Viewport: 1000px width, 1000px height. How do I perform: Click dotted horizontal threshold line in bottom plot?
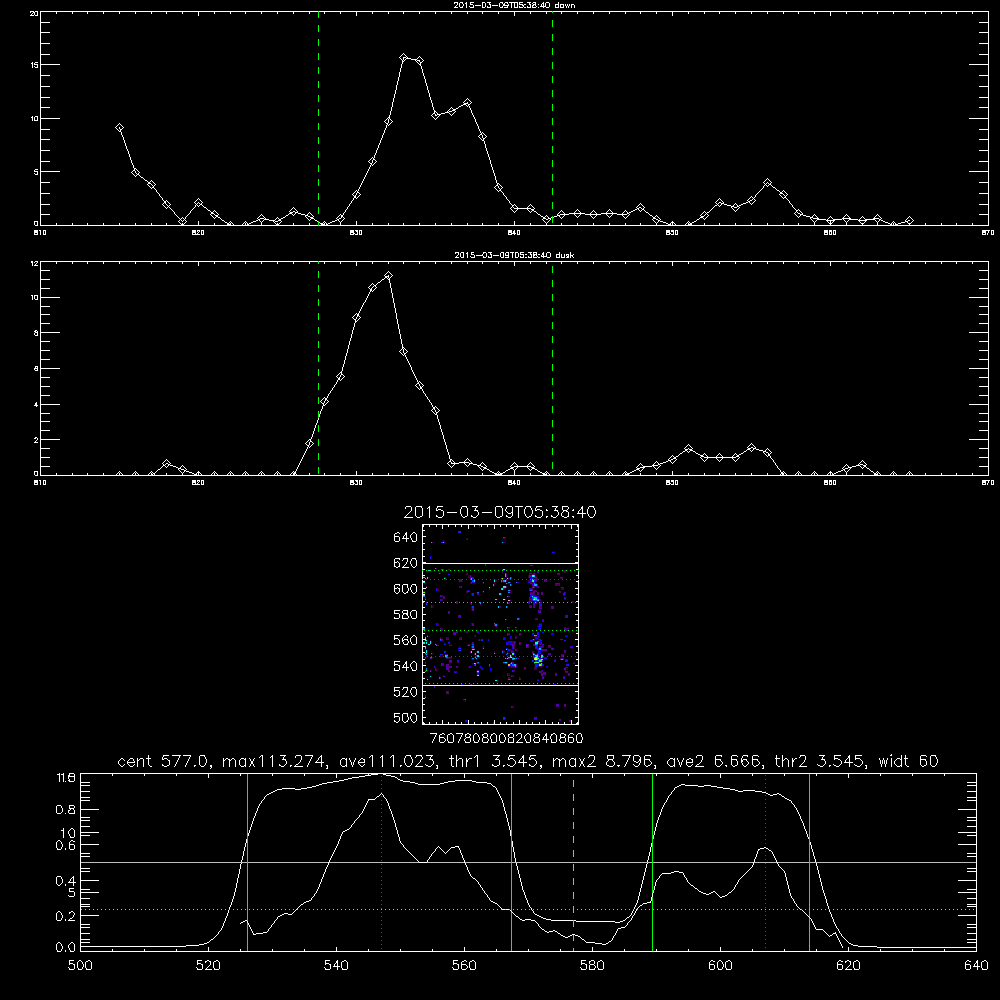[529, 909]
